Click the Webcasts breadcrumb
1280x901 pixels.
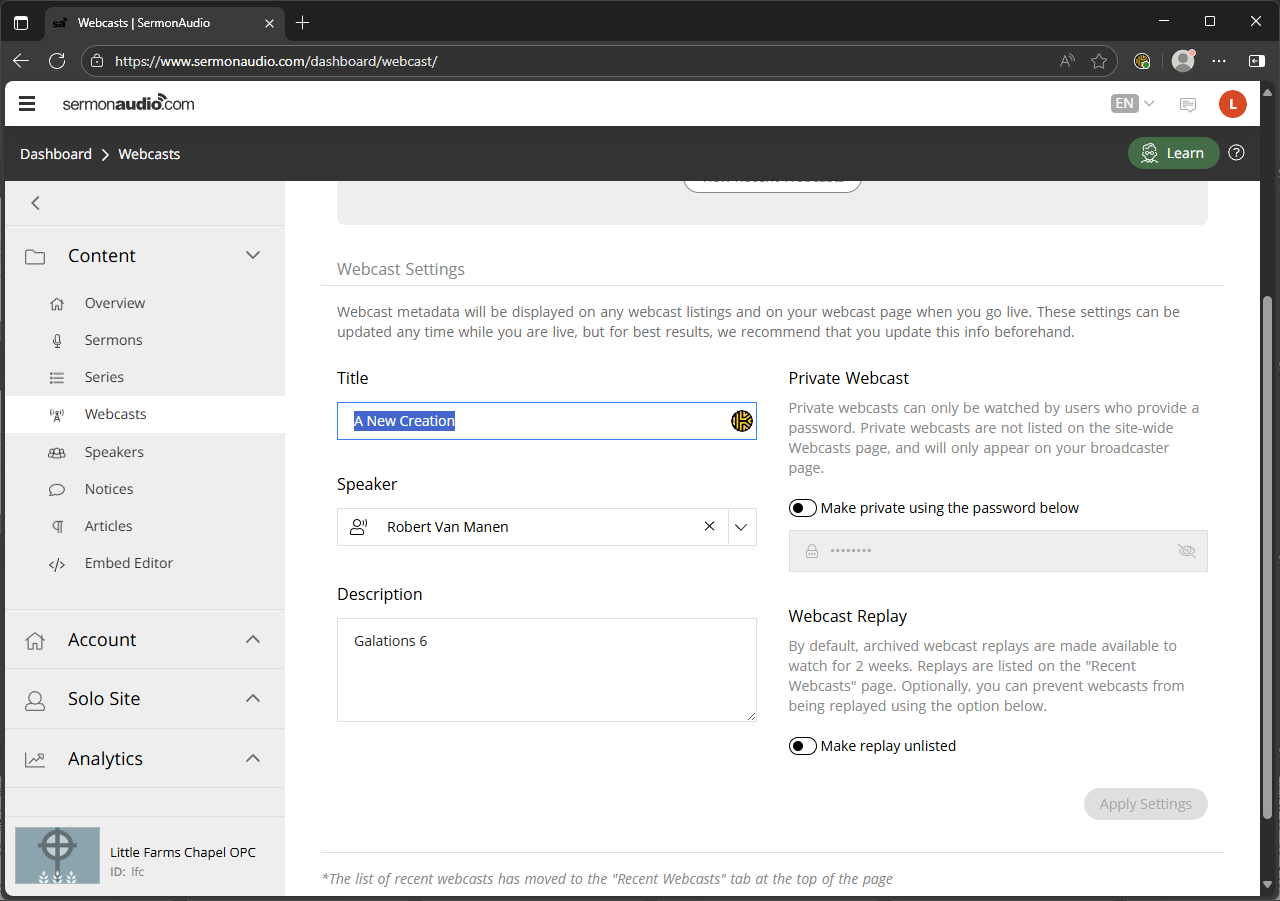[149, 154]
